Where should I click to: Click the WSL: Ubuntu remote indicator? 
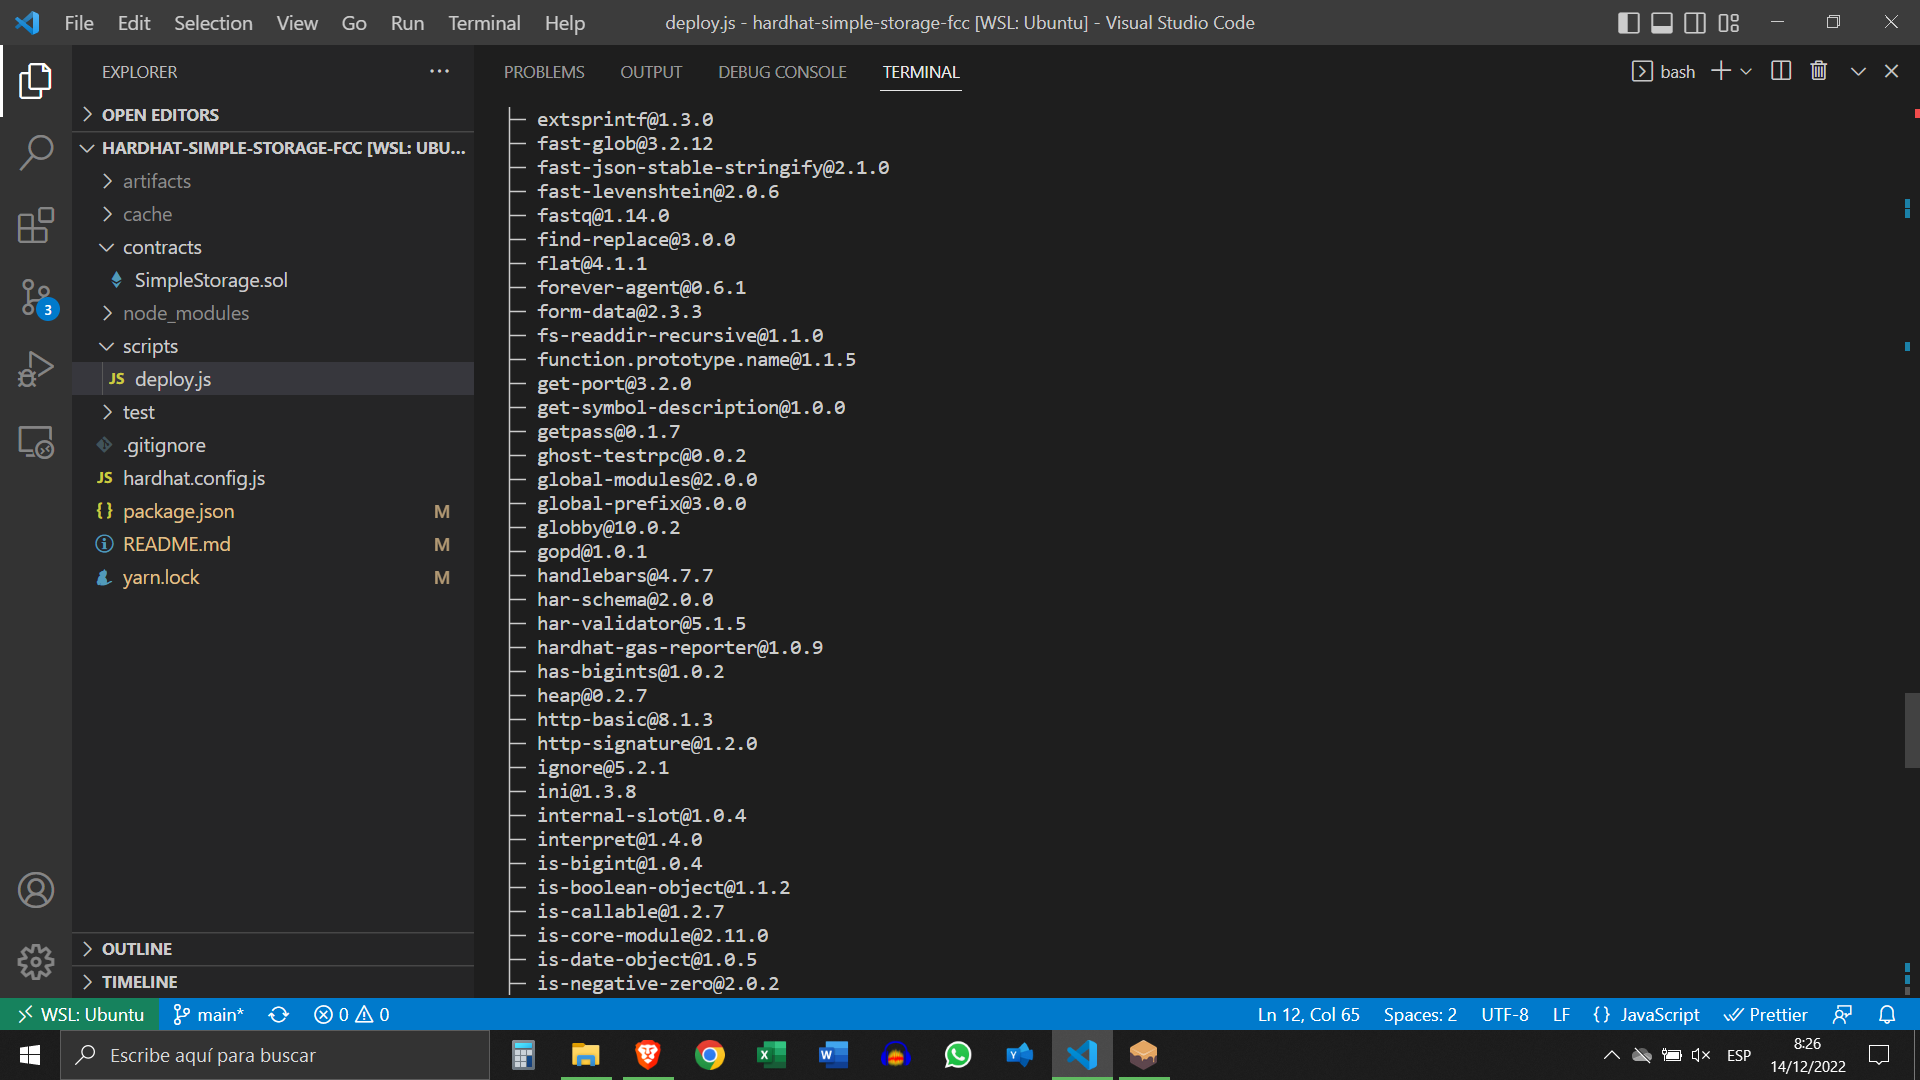[x=80, y=1014]
